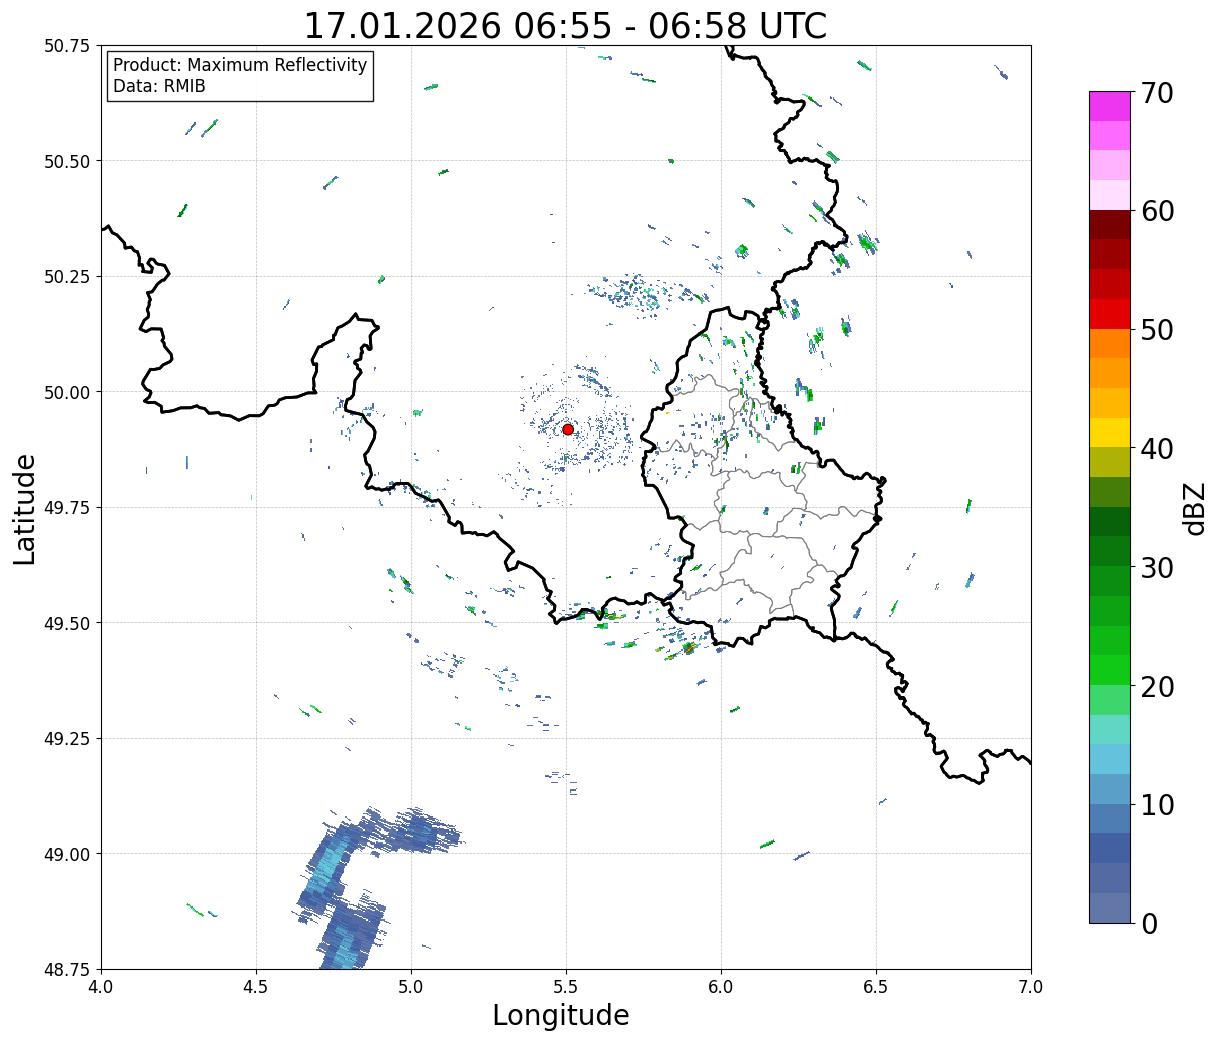Click the longitude tick label '4.5'
This screenshot has height=1040, width=1219.
click(256, 987)
